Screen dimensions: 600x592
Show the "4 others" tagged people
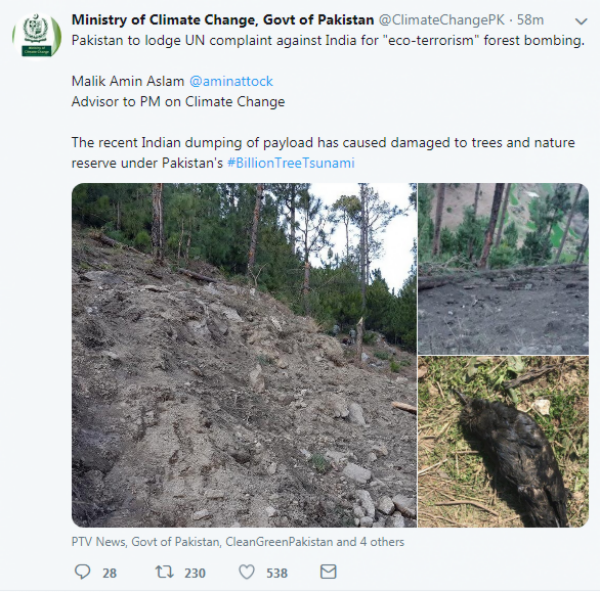coord(381,542)
